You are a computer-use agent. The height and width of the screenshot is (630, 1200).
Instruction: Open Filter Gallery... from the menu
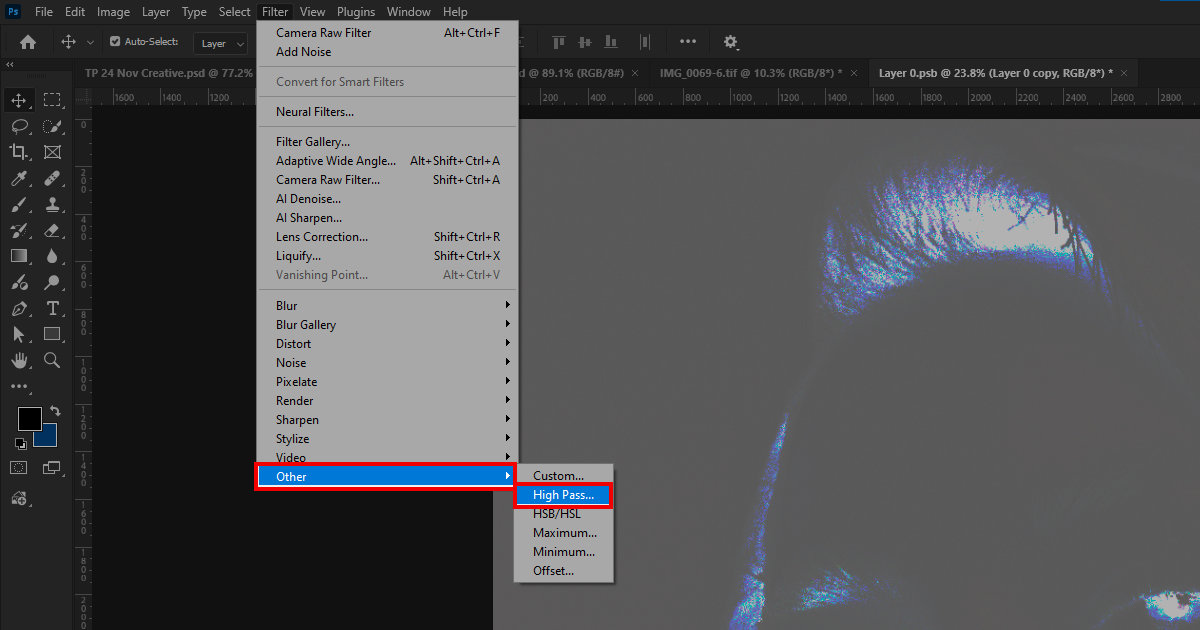(387, 142)
